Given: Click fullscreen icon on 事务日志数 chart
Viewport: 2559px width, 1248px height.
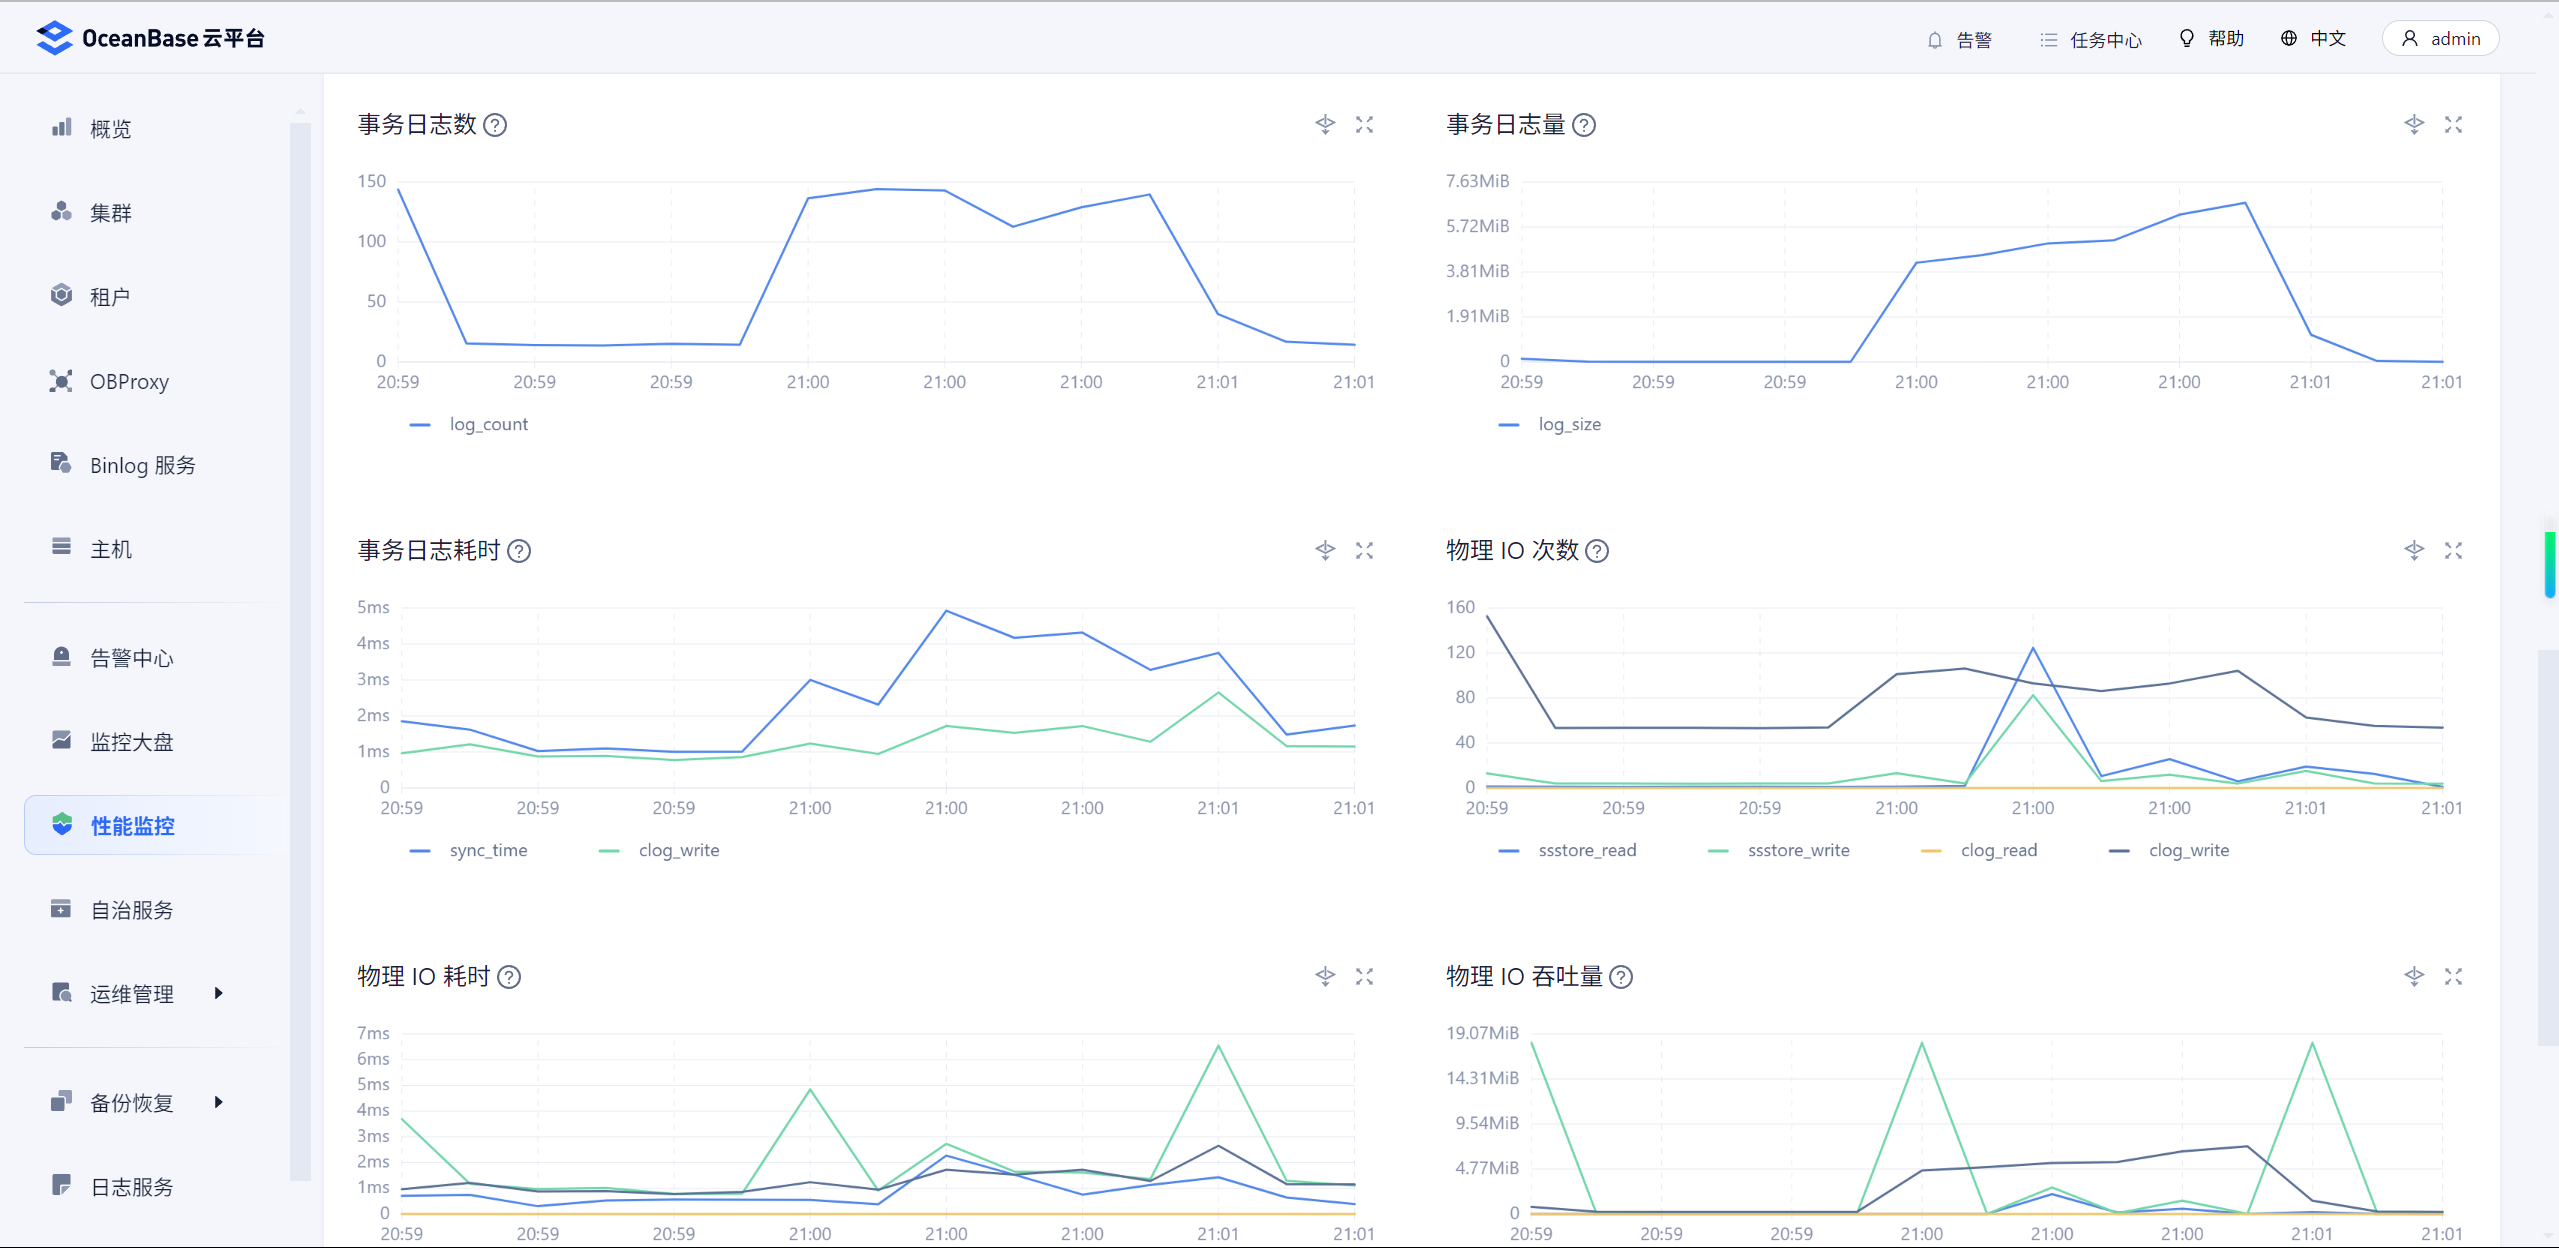Looking at the screenshot, I should point(1364,125).
